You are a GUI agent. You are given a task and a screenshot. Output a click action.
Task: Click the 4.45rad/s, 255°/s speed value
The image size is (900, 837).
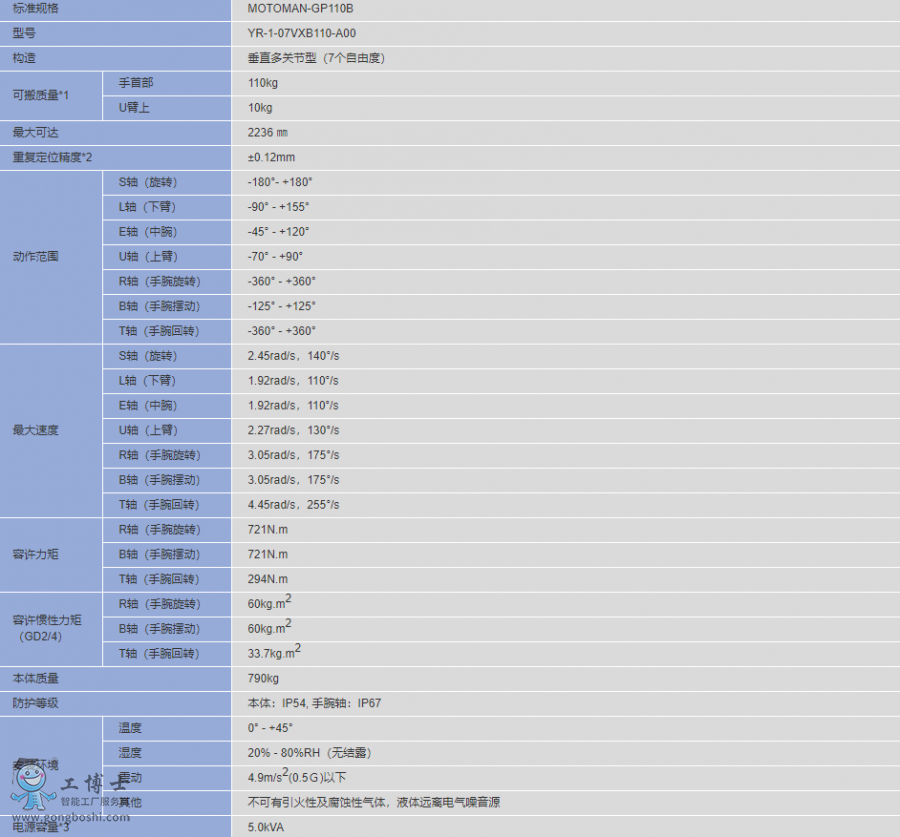[293, 505]
